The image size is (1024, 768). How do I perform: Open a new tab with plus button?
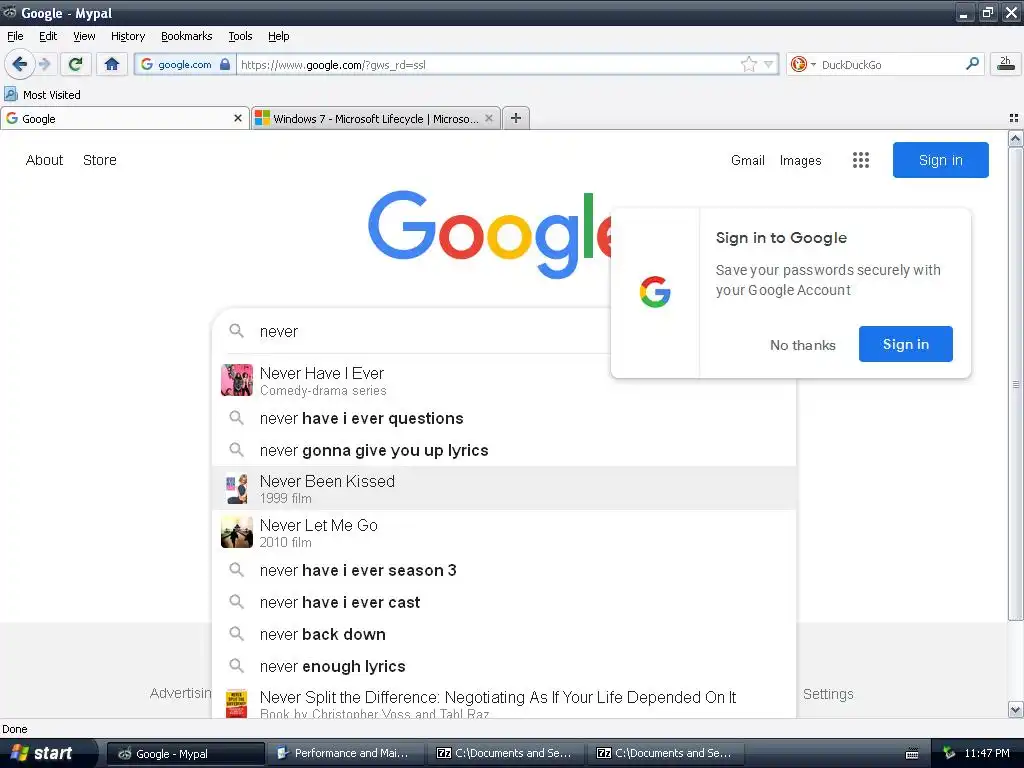click(x=516, y=118)
